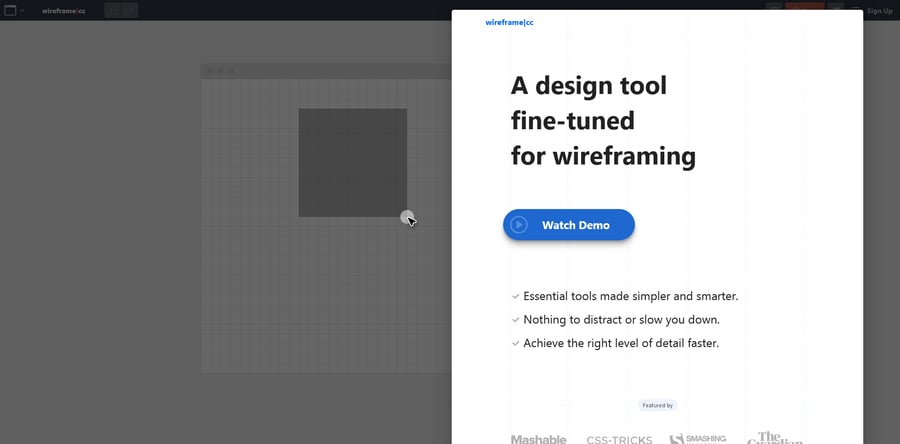Viewport: 900px width, 444px height.
Task: Click 'Nothing to distract or slow you down.'
Action: [622, 320]
